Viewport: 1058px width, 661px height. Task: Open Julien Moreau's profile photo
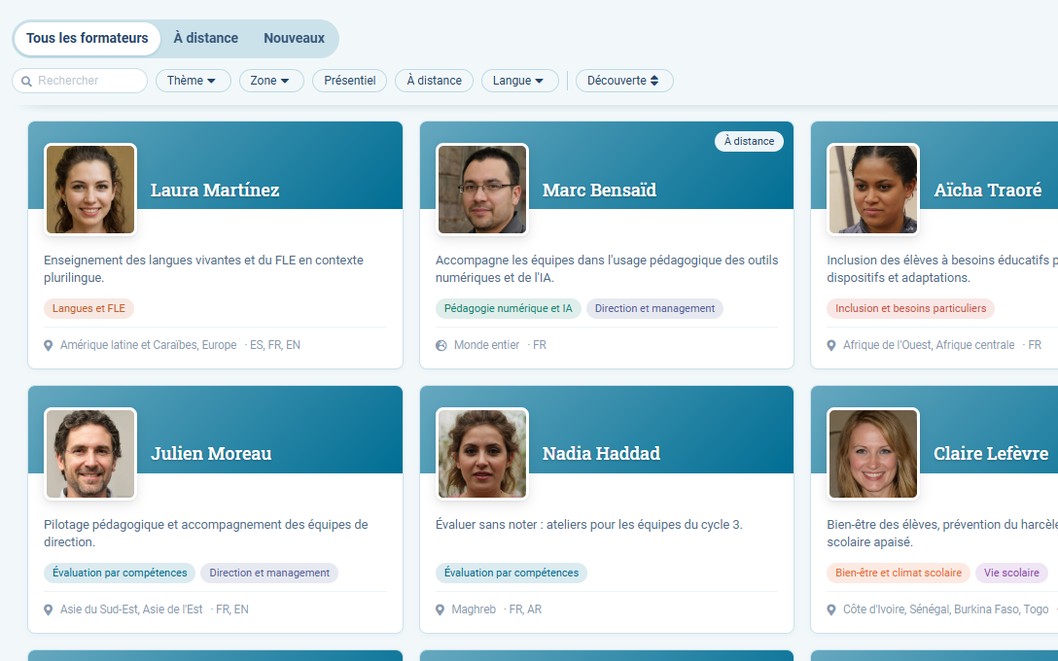(x=90, y=454)
